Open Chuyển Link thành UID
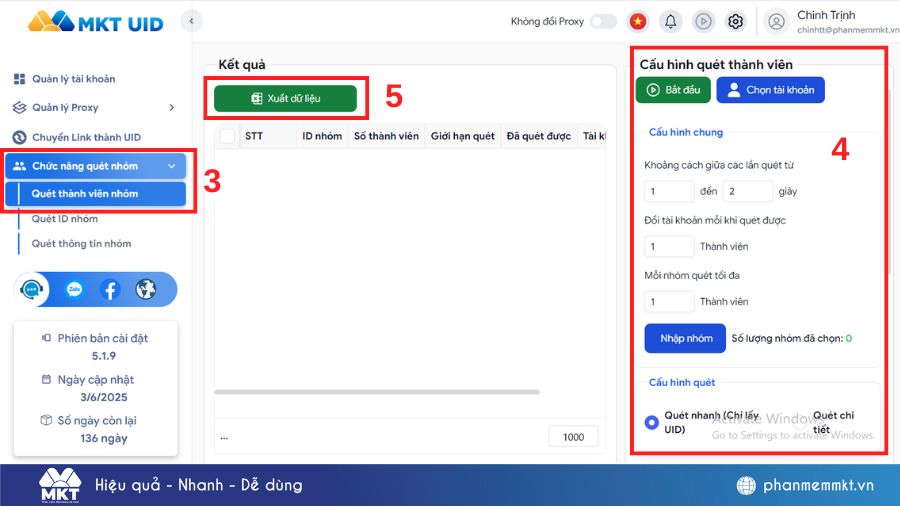This screenshot has height=506, width=900. (86, 137)
